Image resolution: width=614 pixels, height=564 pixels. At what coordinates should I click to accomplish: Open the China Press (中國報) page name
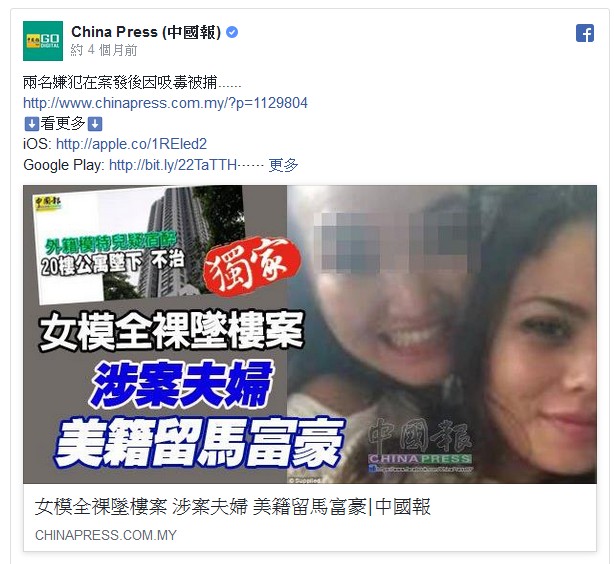tap(146, 32)
